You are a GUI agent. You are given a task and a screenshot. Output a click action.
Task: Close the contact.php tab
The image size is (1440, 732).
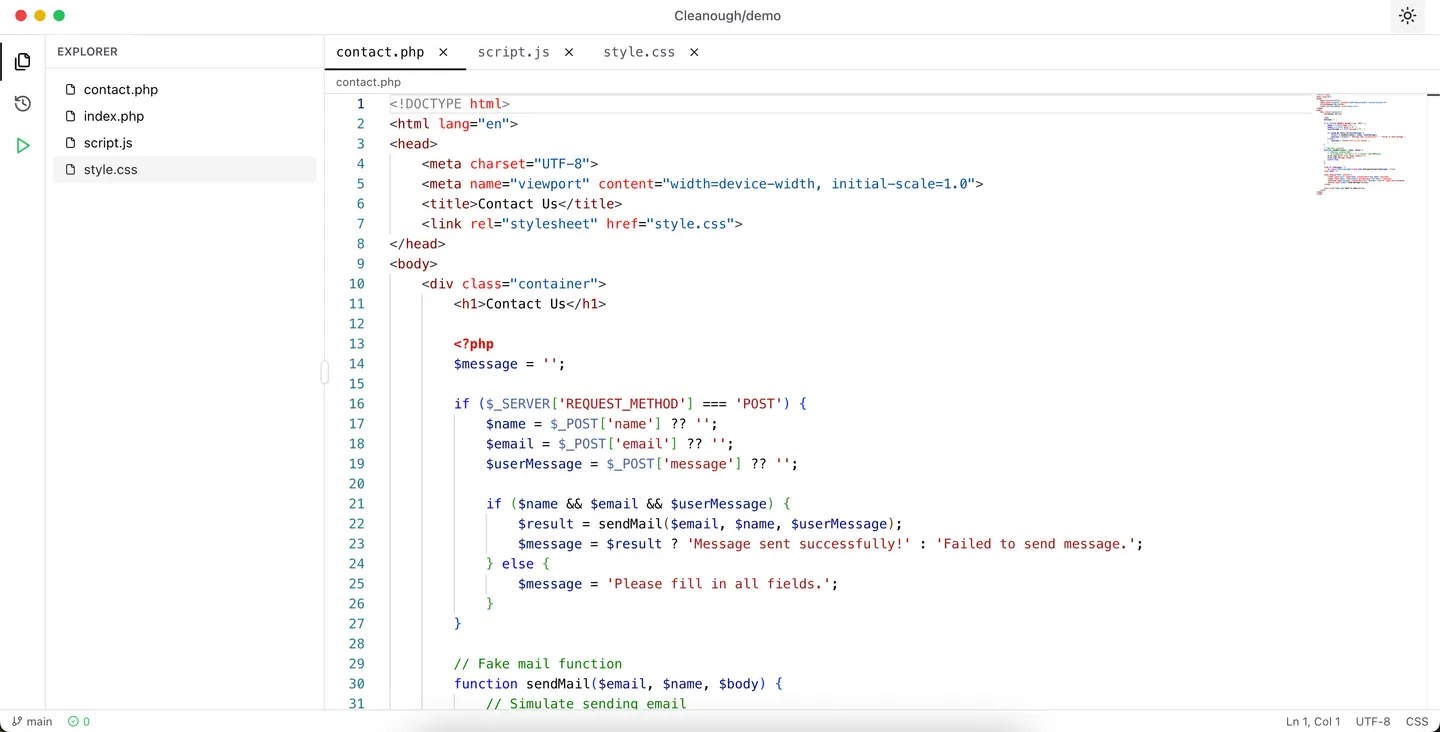[x=443, y=52]
